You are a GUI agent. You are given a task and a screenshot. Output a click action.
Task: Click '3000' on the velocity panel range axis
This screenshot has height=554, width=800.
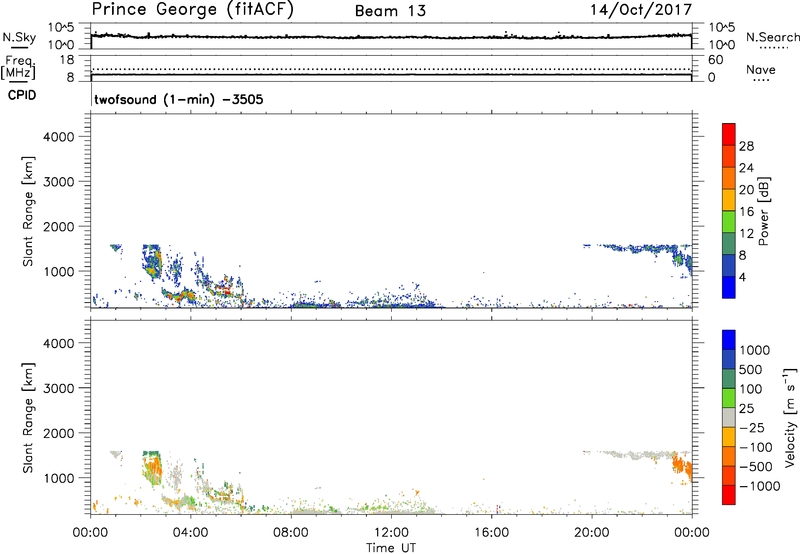[59, 388]
